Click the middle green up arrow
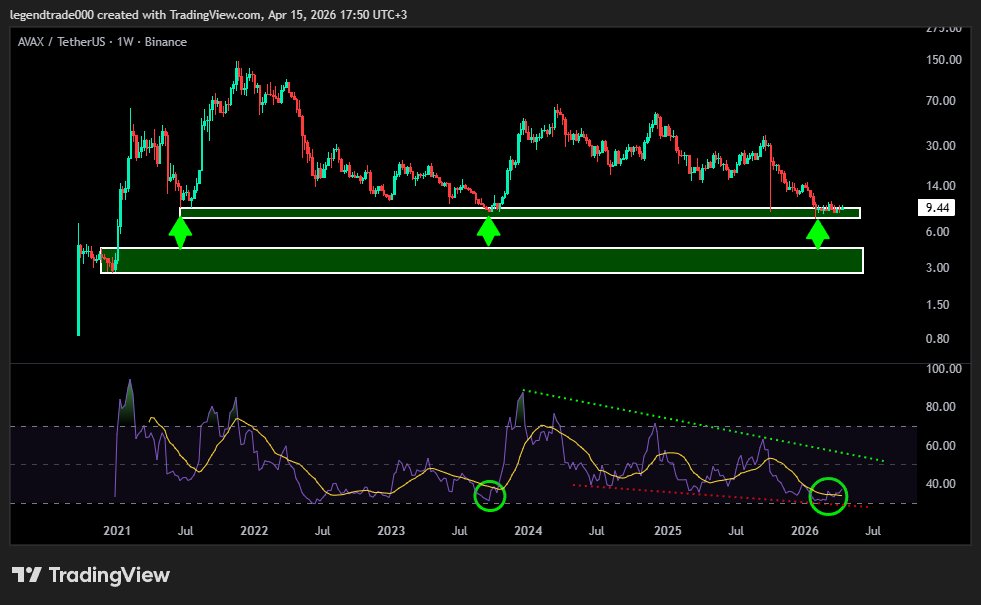Viewport: 981px width, 605px height. point(488,232)
